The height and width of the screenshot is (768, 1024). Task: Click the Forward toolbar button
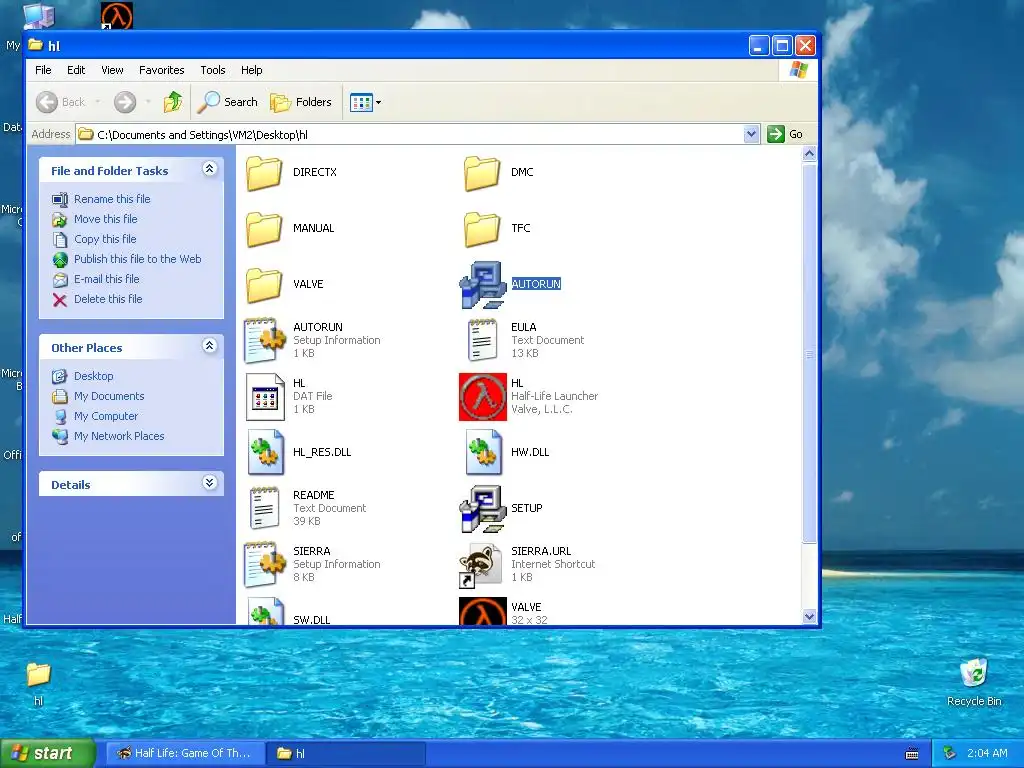click(x=125, y=102)
